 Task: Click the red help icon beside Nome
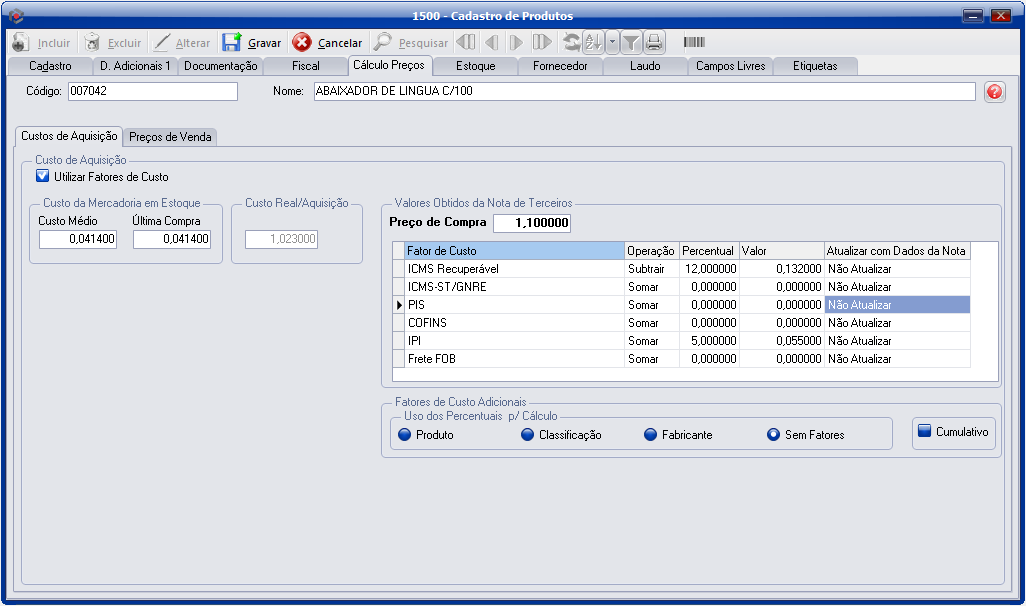pos(994,92)
